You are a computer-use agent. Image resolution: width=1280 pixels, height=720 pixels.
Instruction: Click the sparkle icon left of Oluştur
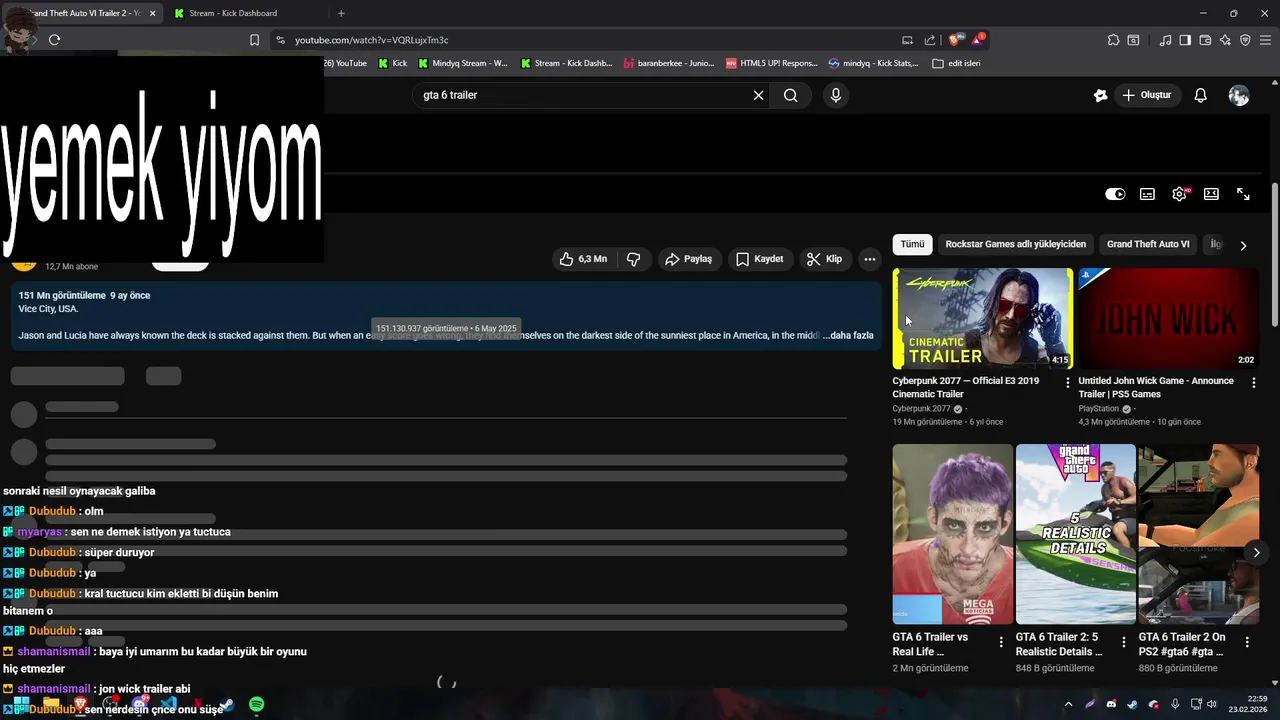point(1100,95)
